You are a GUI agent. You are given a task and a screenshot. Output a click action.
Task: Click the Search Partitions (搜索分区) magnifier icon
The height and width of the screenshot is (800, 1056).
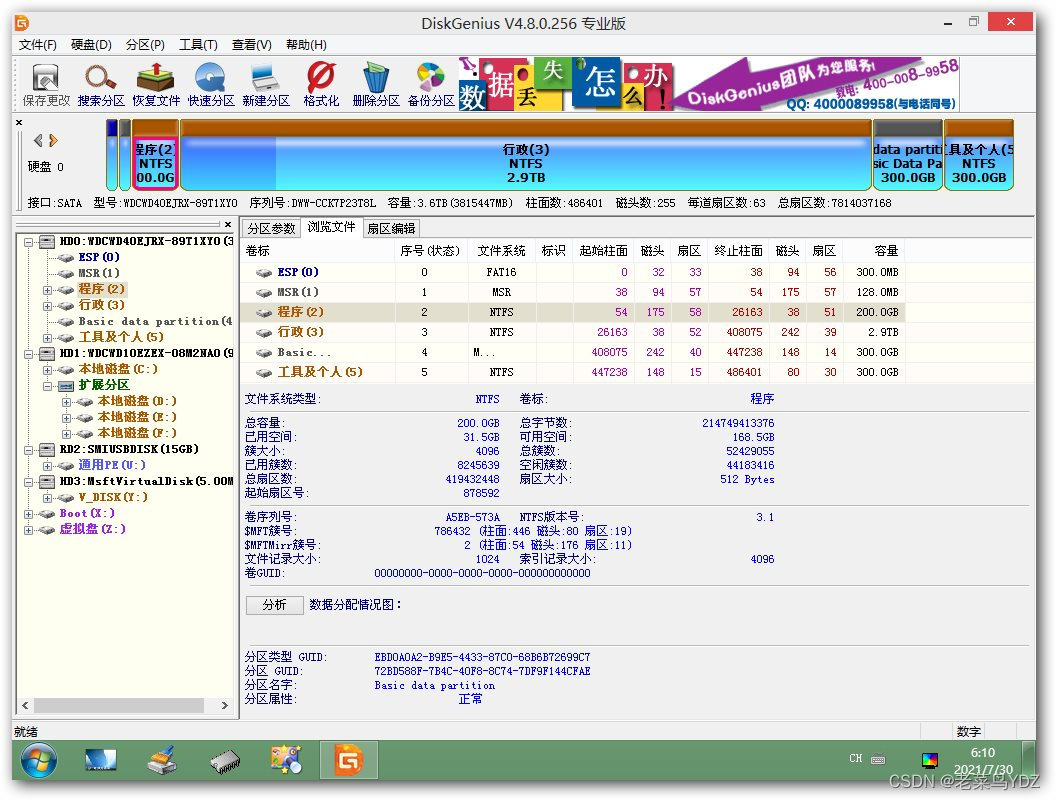[x=101, y=85]
